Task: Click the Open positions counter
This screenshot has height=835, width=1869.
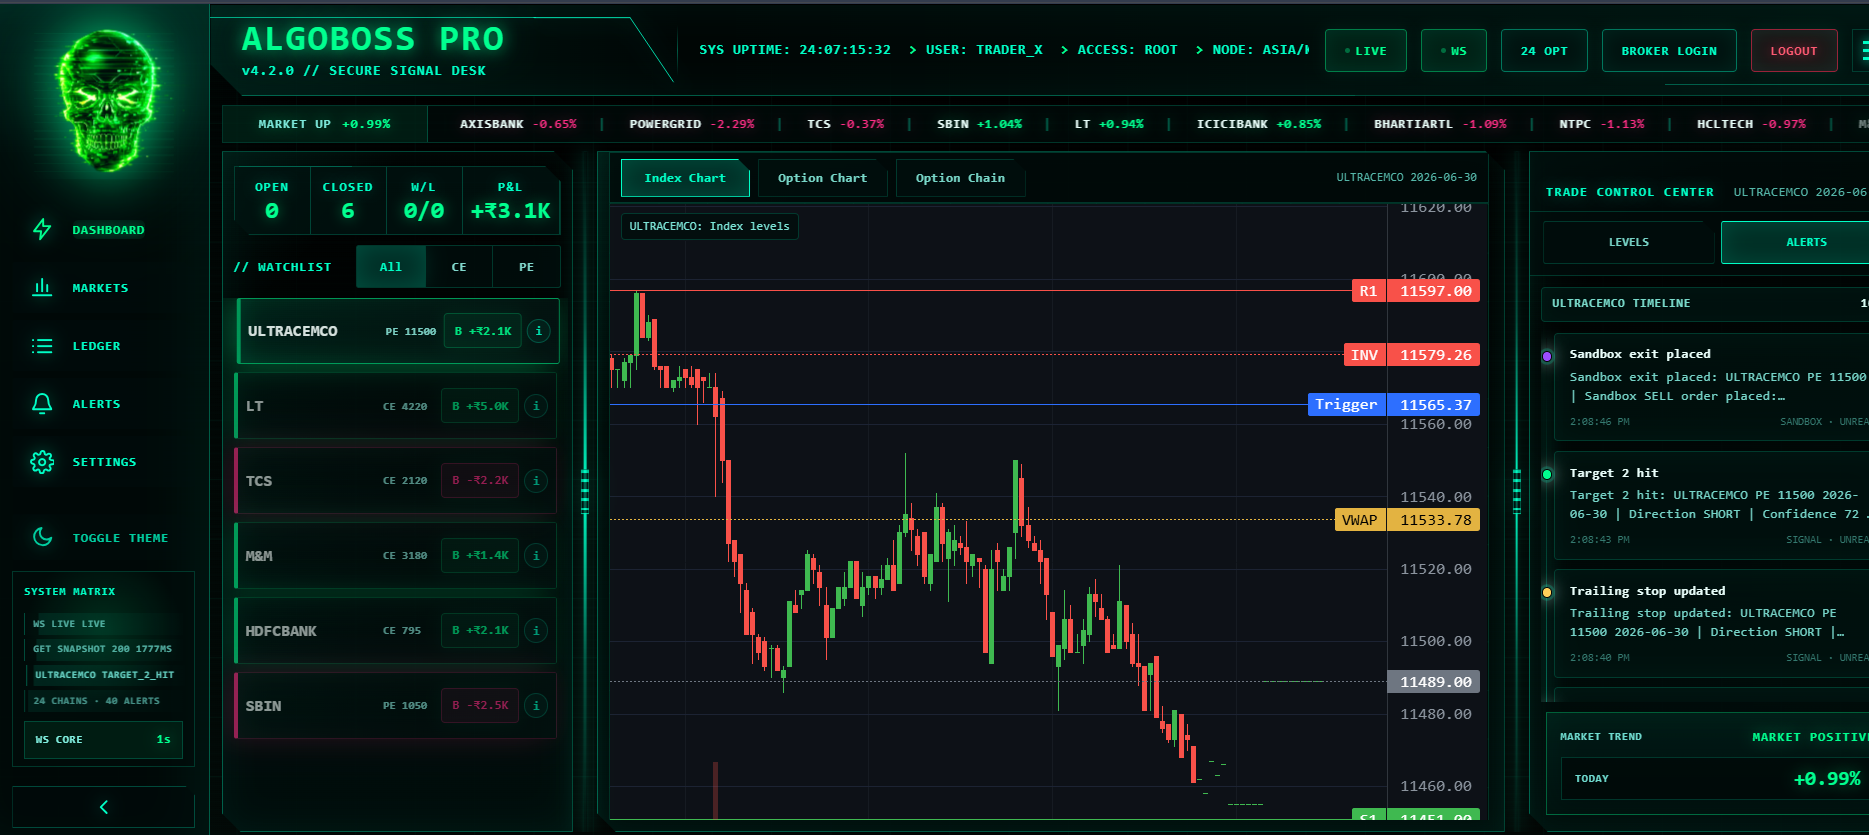Action: point(272,200)
